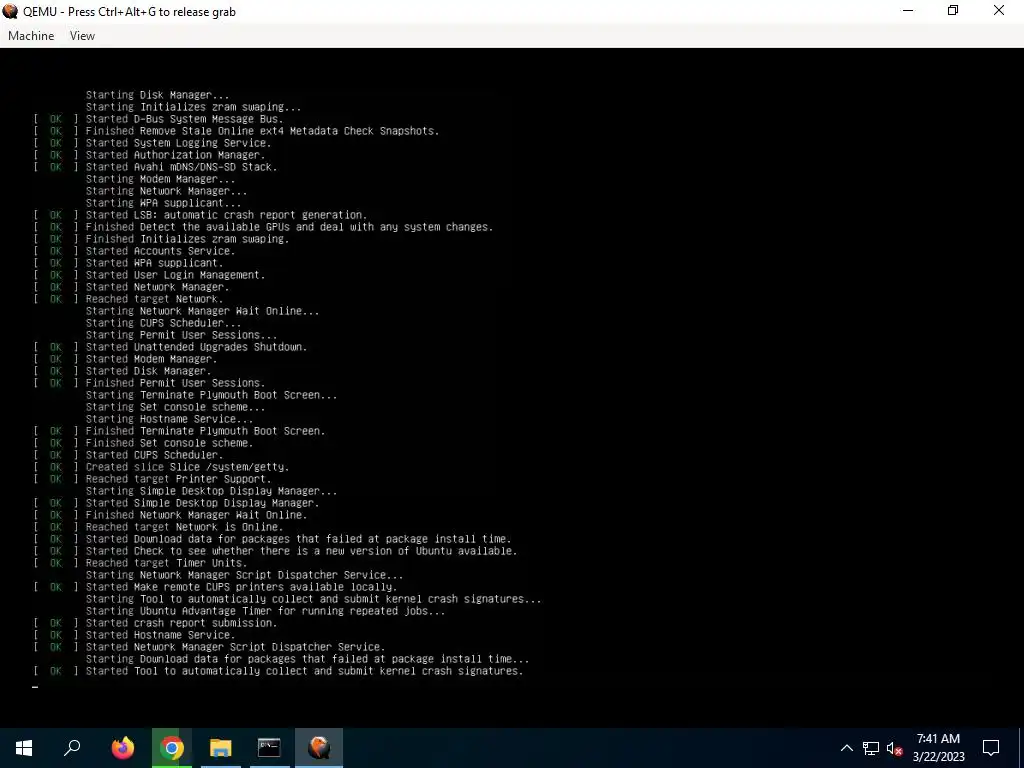1024x768 pixels.
Task: Click 'Started System Logging Service.' line
Action: pos(178,143)
